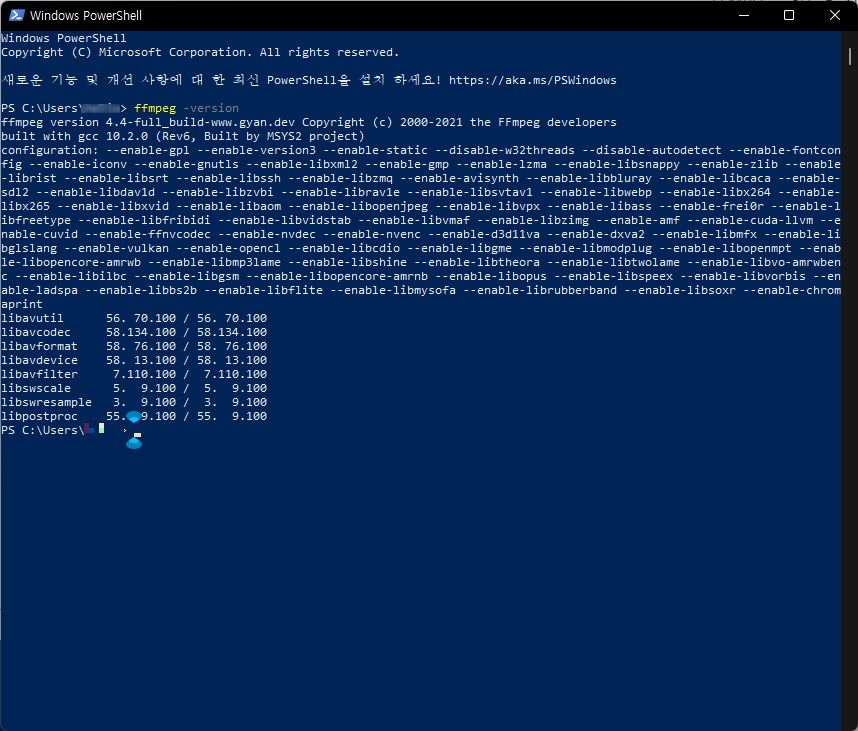Click the '--enable-librubberband' configuration flag
Viewport: 858px width, 731px height.
click(x=540, y=290)
